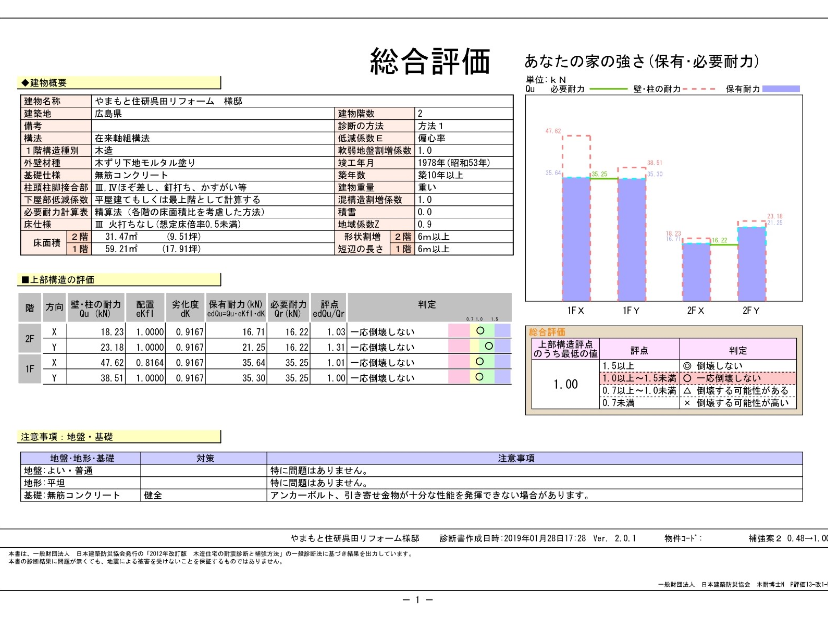Click the blue 保有耐力 legend swatch

(781, 89)
